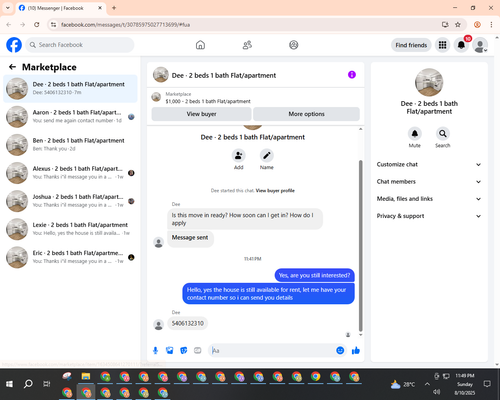The image size is (500, 400).
Task: Click Dee's large profile picture in right panel
Action: click(429, 82)
